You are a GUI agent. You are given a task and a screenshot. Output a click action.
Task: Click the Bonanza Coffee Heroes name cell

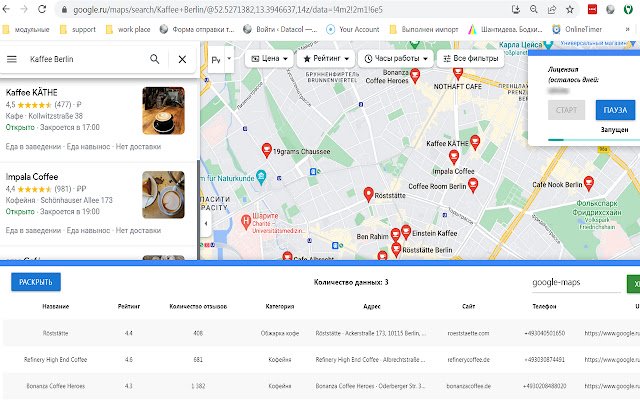[x=56, y=386]
